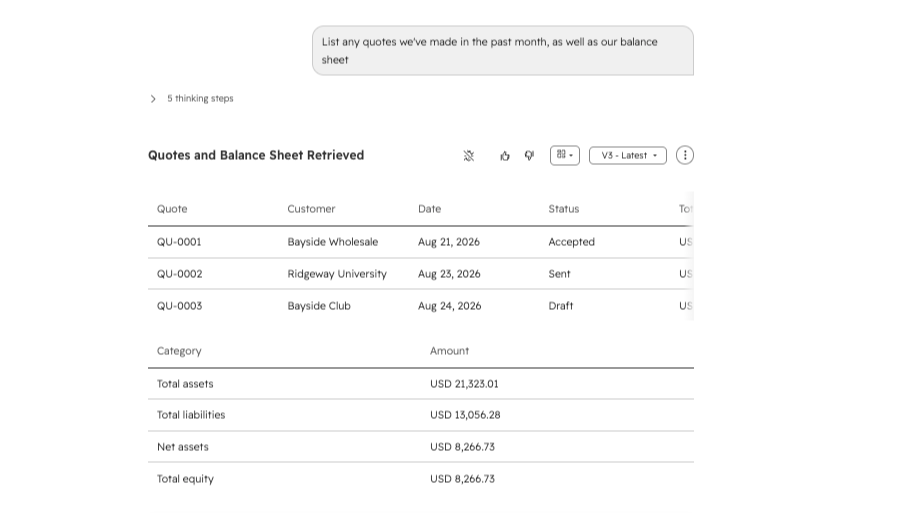The image size is (913, 513).
Task: Select the user message about quotes
Action: point(503,51)
